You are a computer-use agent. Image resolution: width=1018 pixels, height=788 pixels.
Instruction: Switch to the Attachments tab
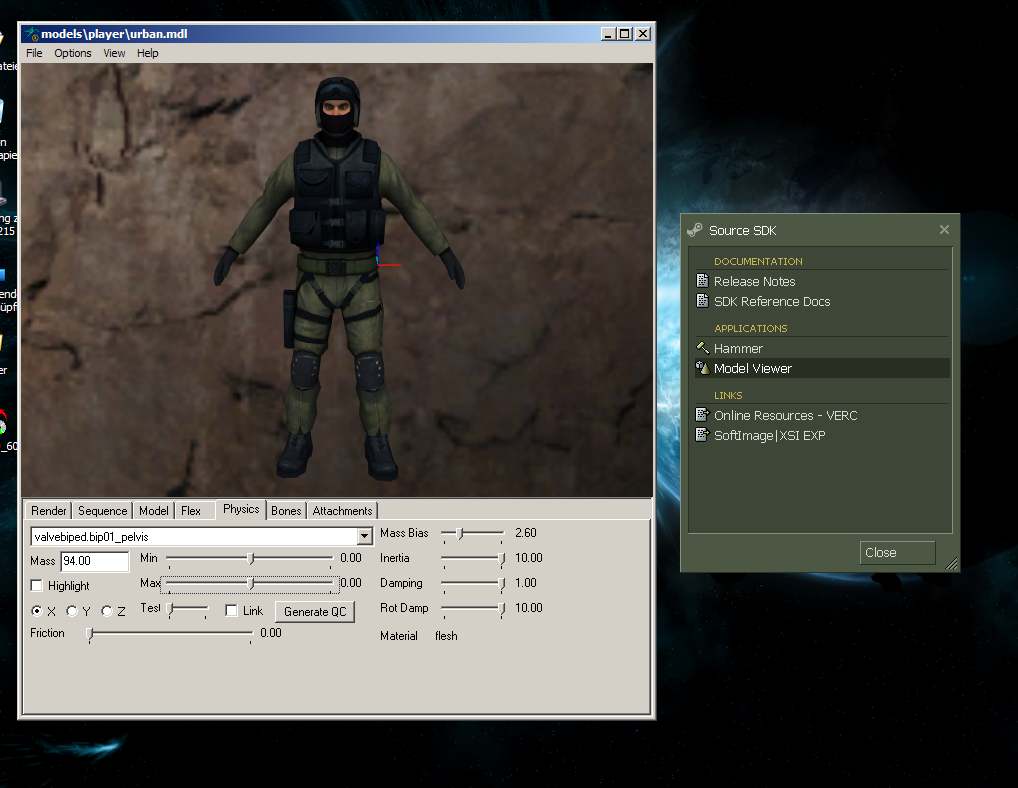pyautogui.click(x=342, y=511)
